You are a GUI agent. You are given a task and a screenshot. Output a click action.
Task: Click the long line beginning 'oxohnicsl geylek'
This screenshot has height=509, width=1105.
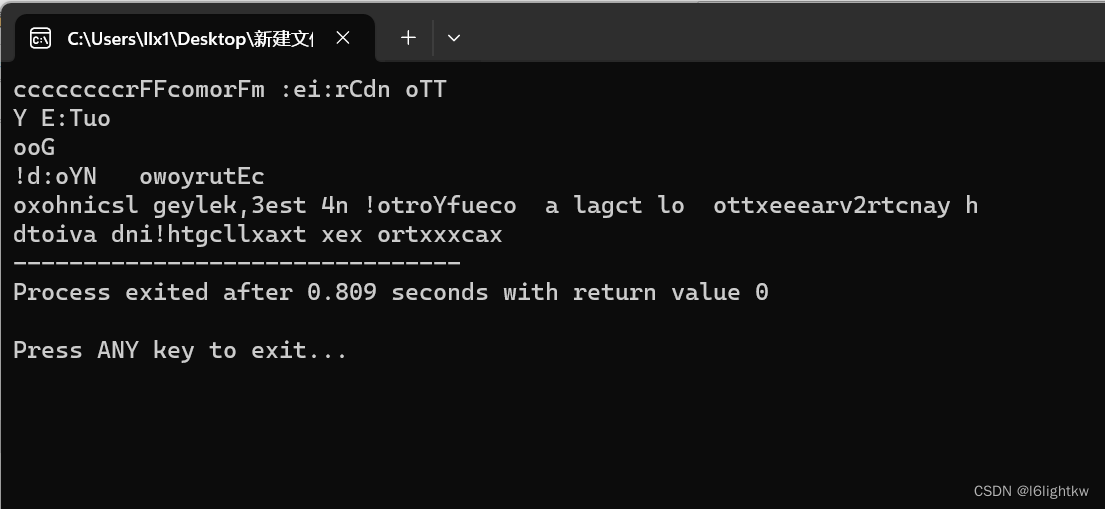[495, 205]
